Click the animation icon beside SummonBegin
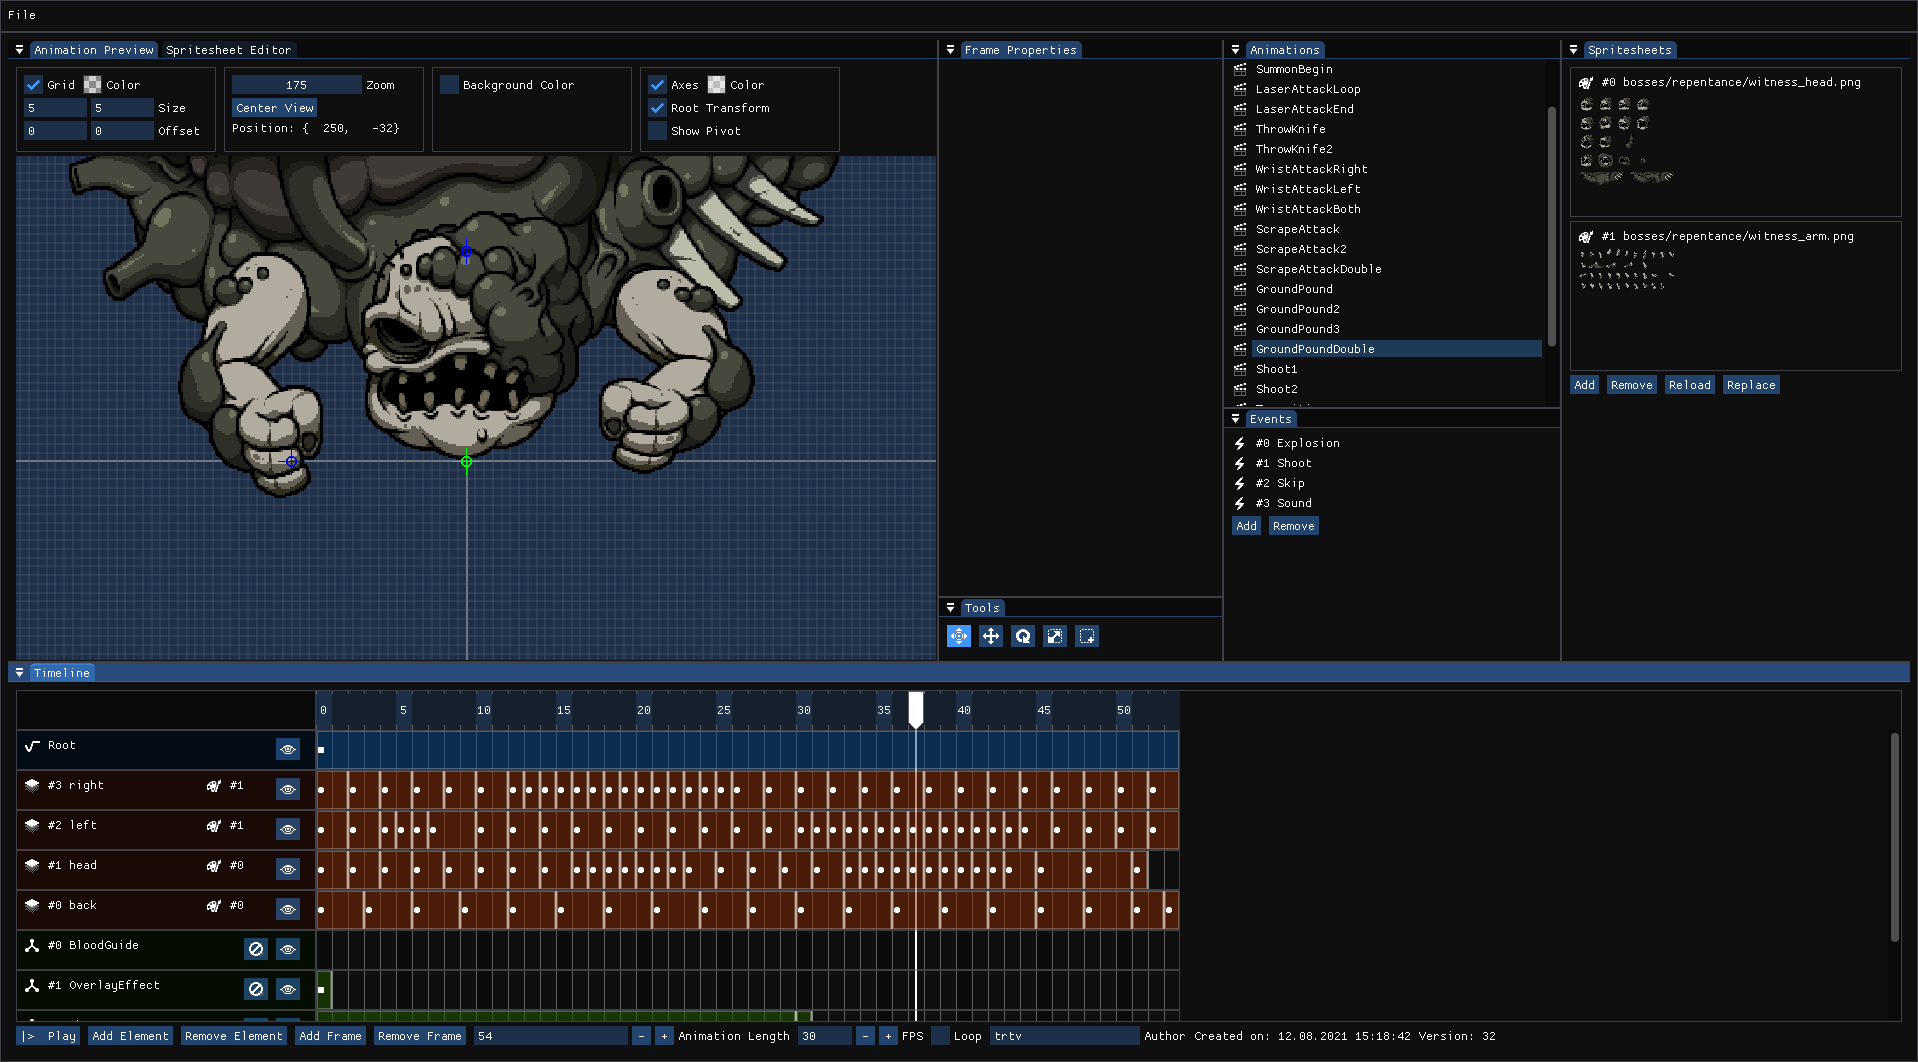Screen dimensions: 1918x1062 coord(1240,70)
